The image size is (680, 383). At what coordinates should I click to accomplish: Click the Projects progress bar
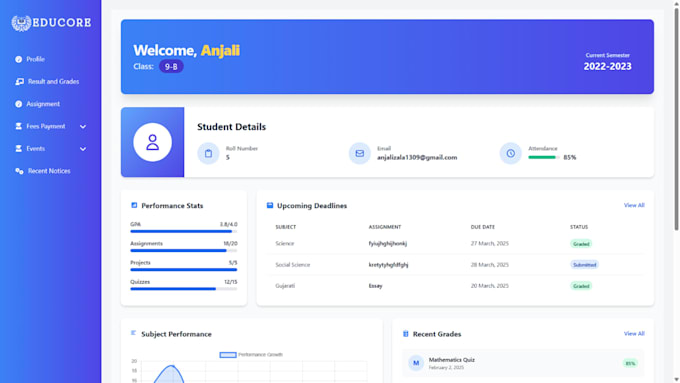point(183,270)
